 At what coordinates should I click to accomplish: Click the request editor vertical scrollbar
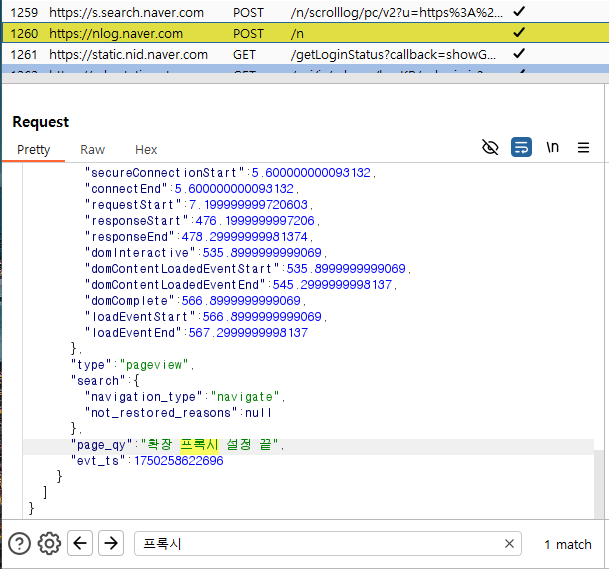click(599, 484)
